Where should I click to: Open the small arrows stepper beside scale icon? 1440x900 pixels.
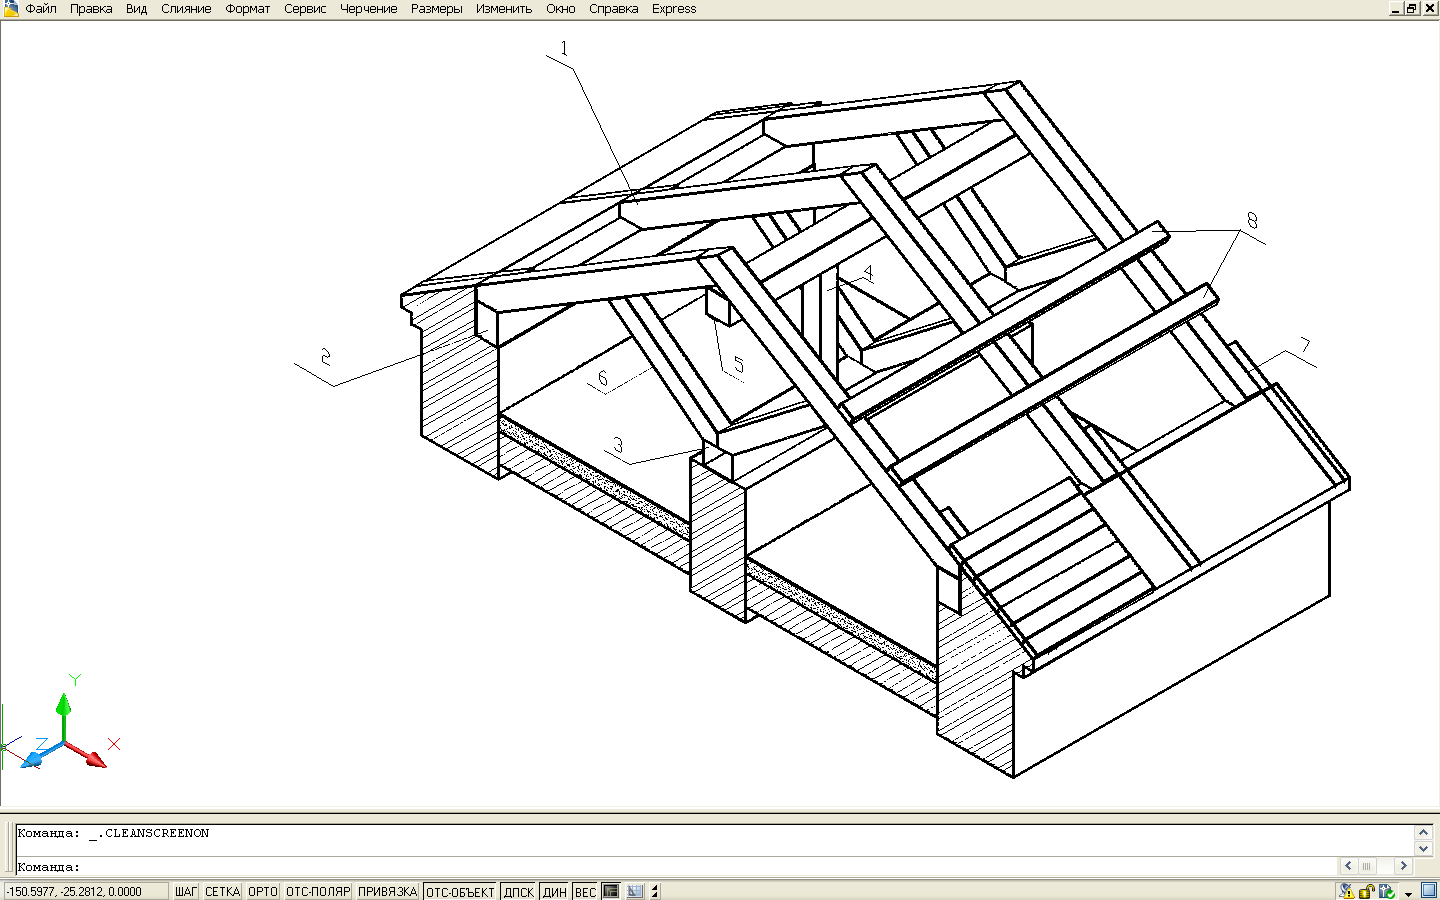(655, 891)
